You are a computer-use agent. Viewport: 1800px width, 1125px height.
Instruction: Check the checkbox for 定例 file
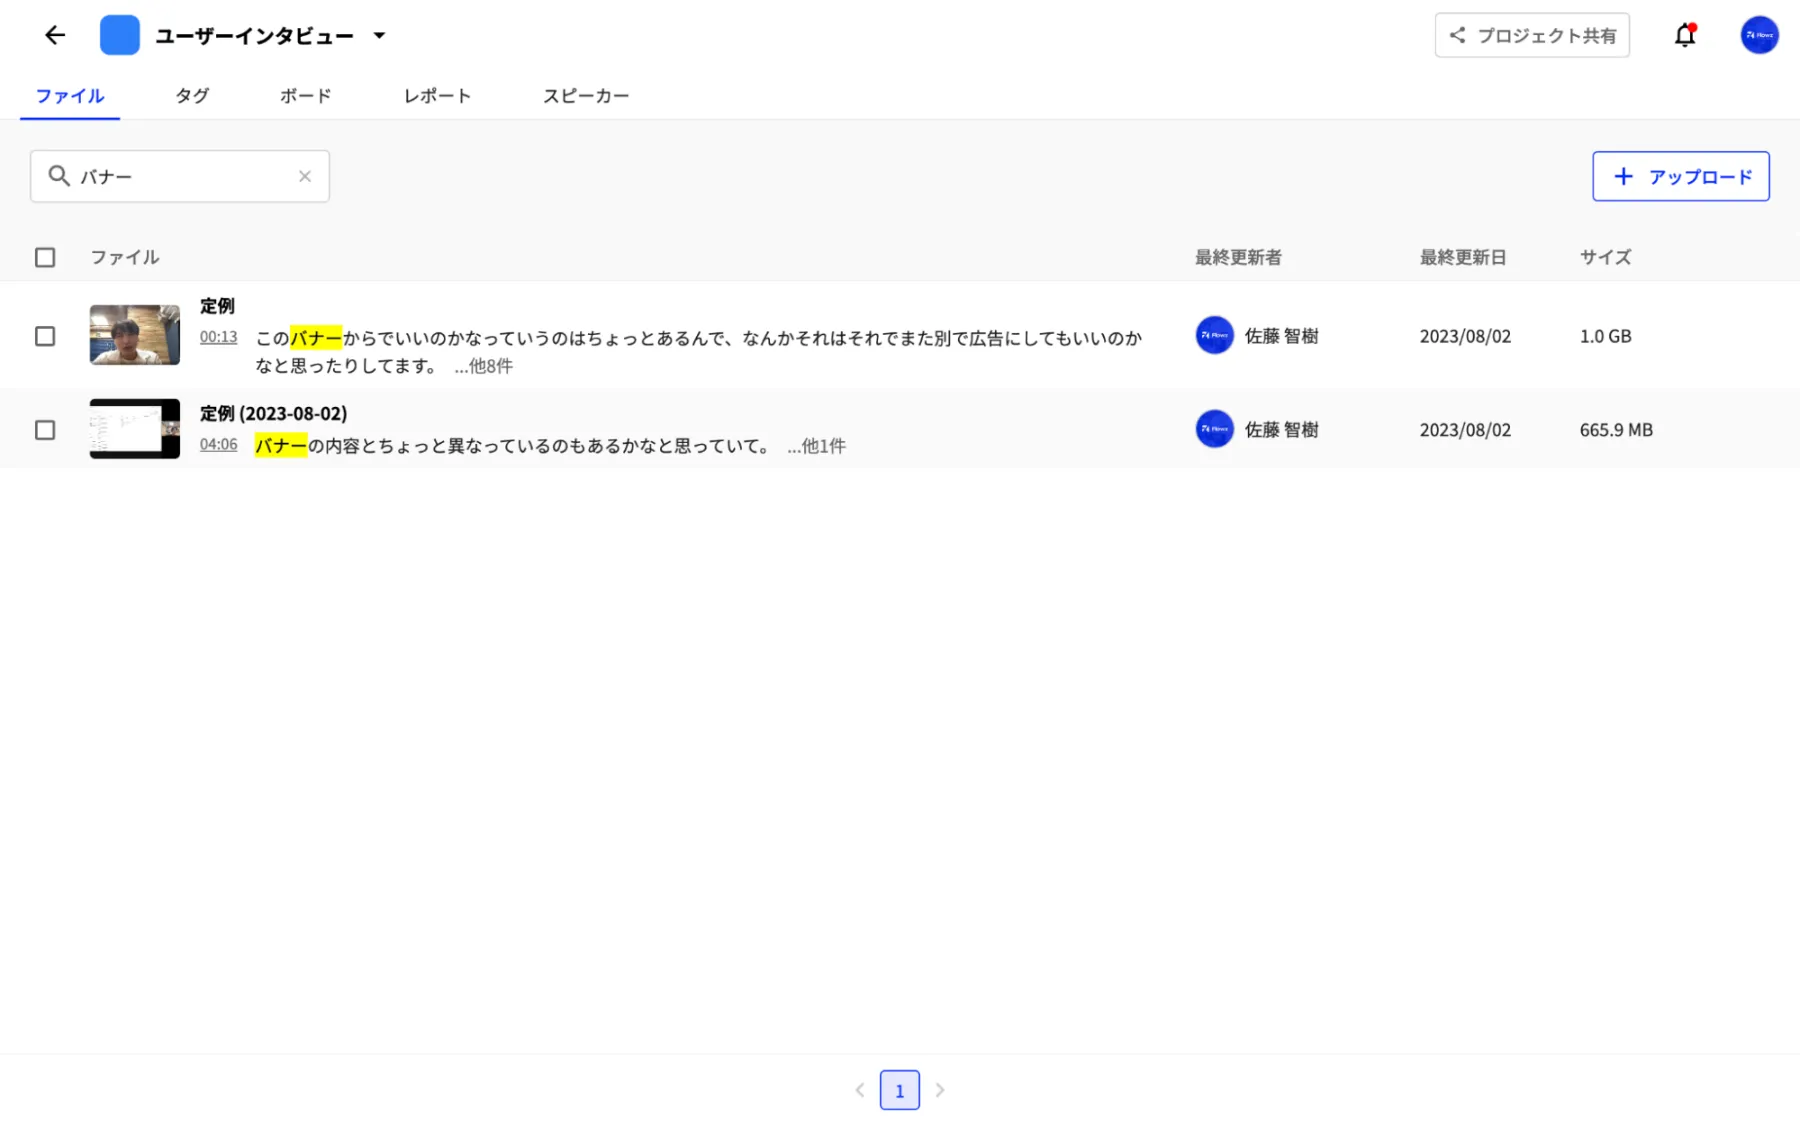(45, 336)
